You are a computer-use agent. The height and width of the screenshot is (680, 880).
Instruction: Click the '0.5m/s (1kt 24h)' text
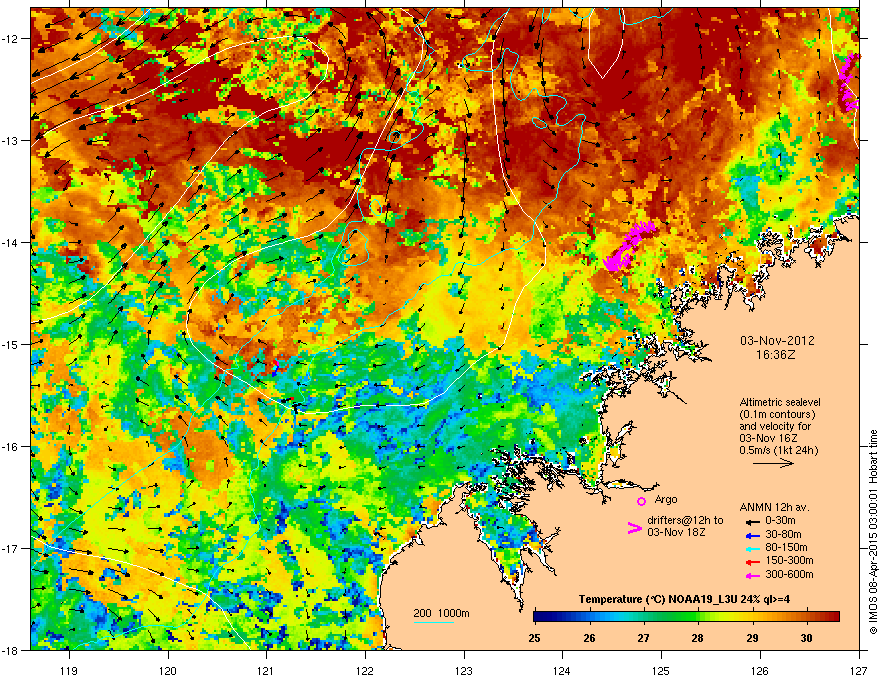click(x=778, y=450)
